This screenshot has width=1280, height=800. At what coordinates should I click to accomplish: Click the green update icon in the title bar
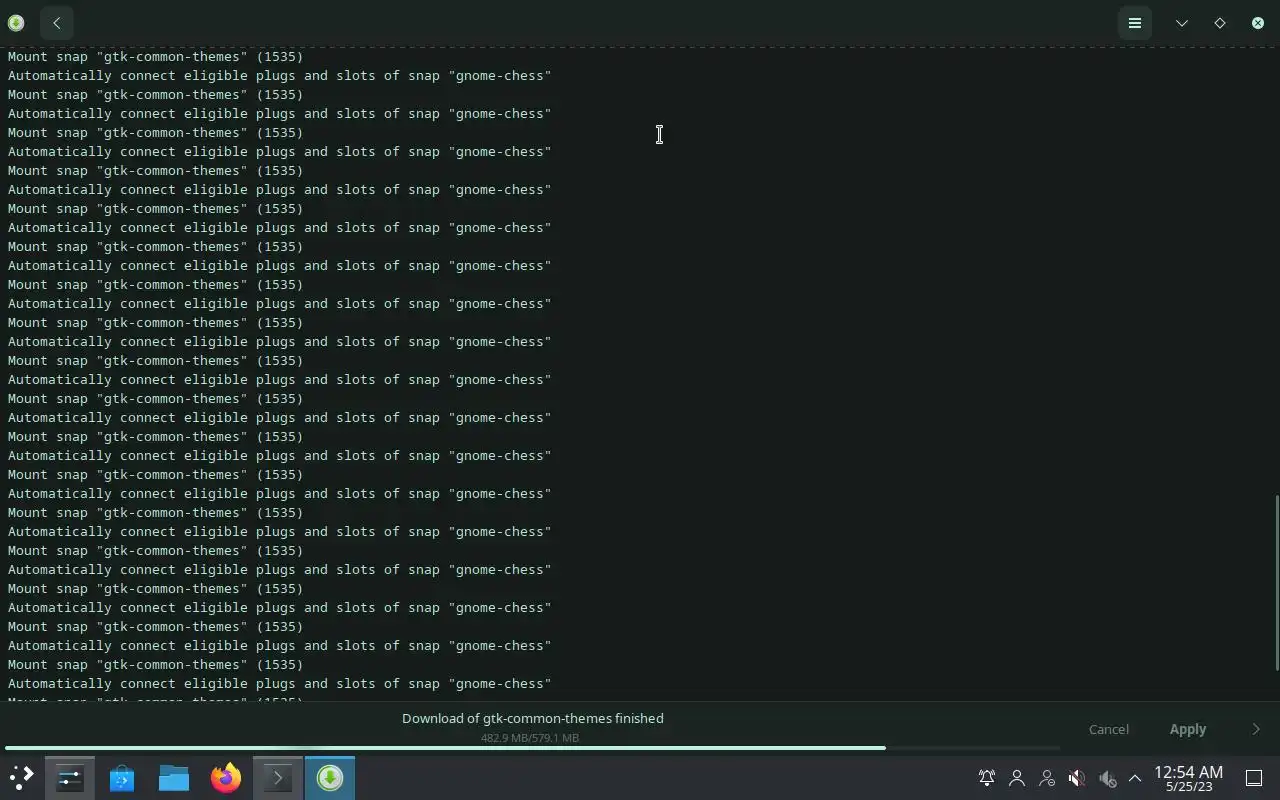click(x=16, y=23)
